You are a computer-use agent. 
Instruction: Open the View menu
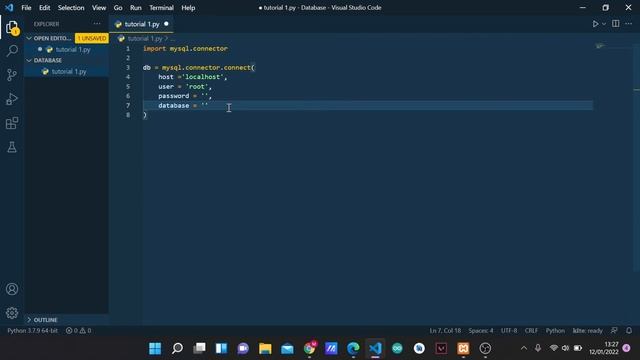click(x=99, y=8)
